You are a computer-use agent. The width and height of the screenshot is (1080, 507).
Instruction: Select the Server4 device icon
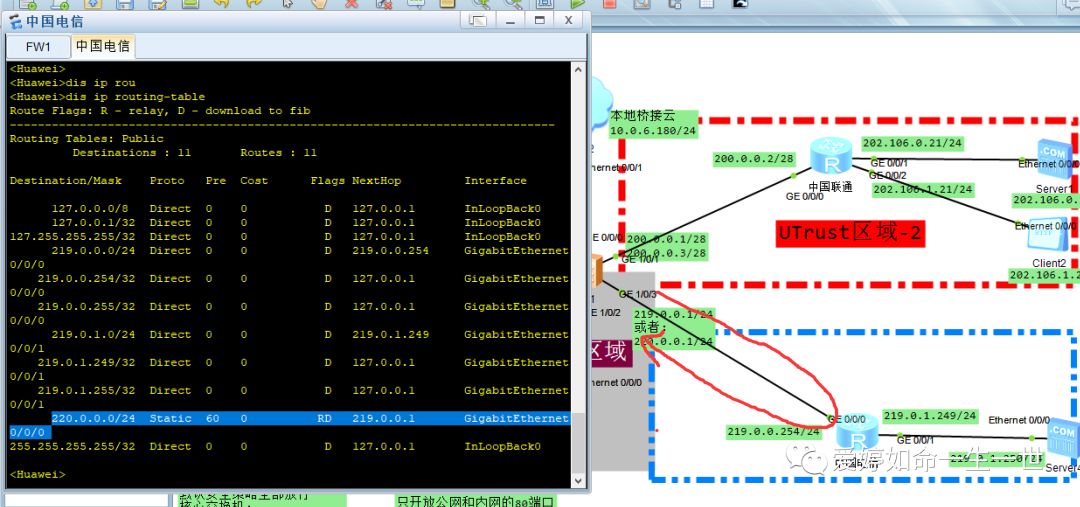tap(1063, 439)
